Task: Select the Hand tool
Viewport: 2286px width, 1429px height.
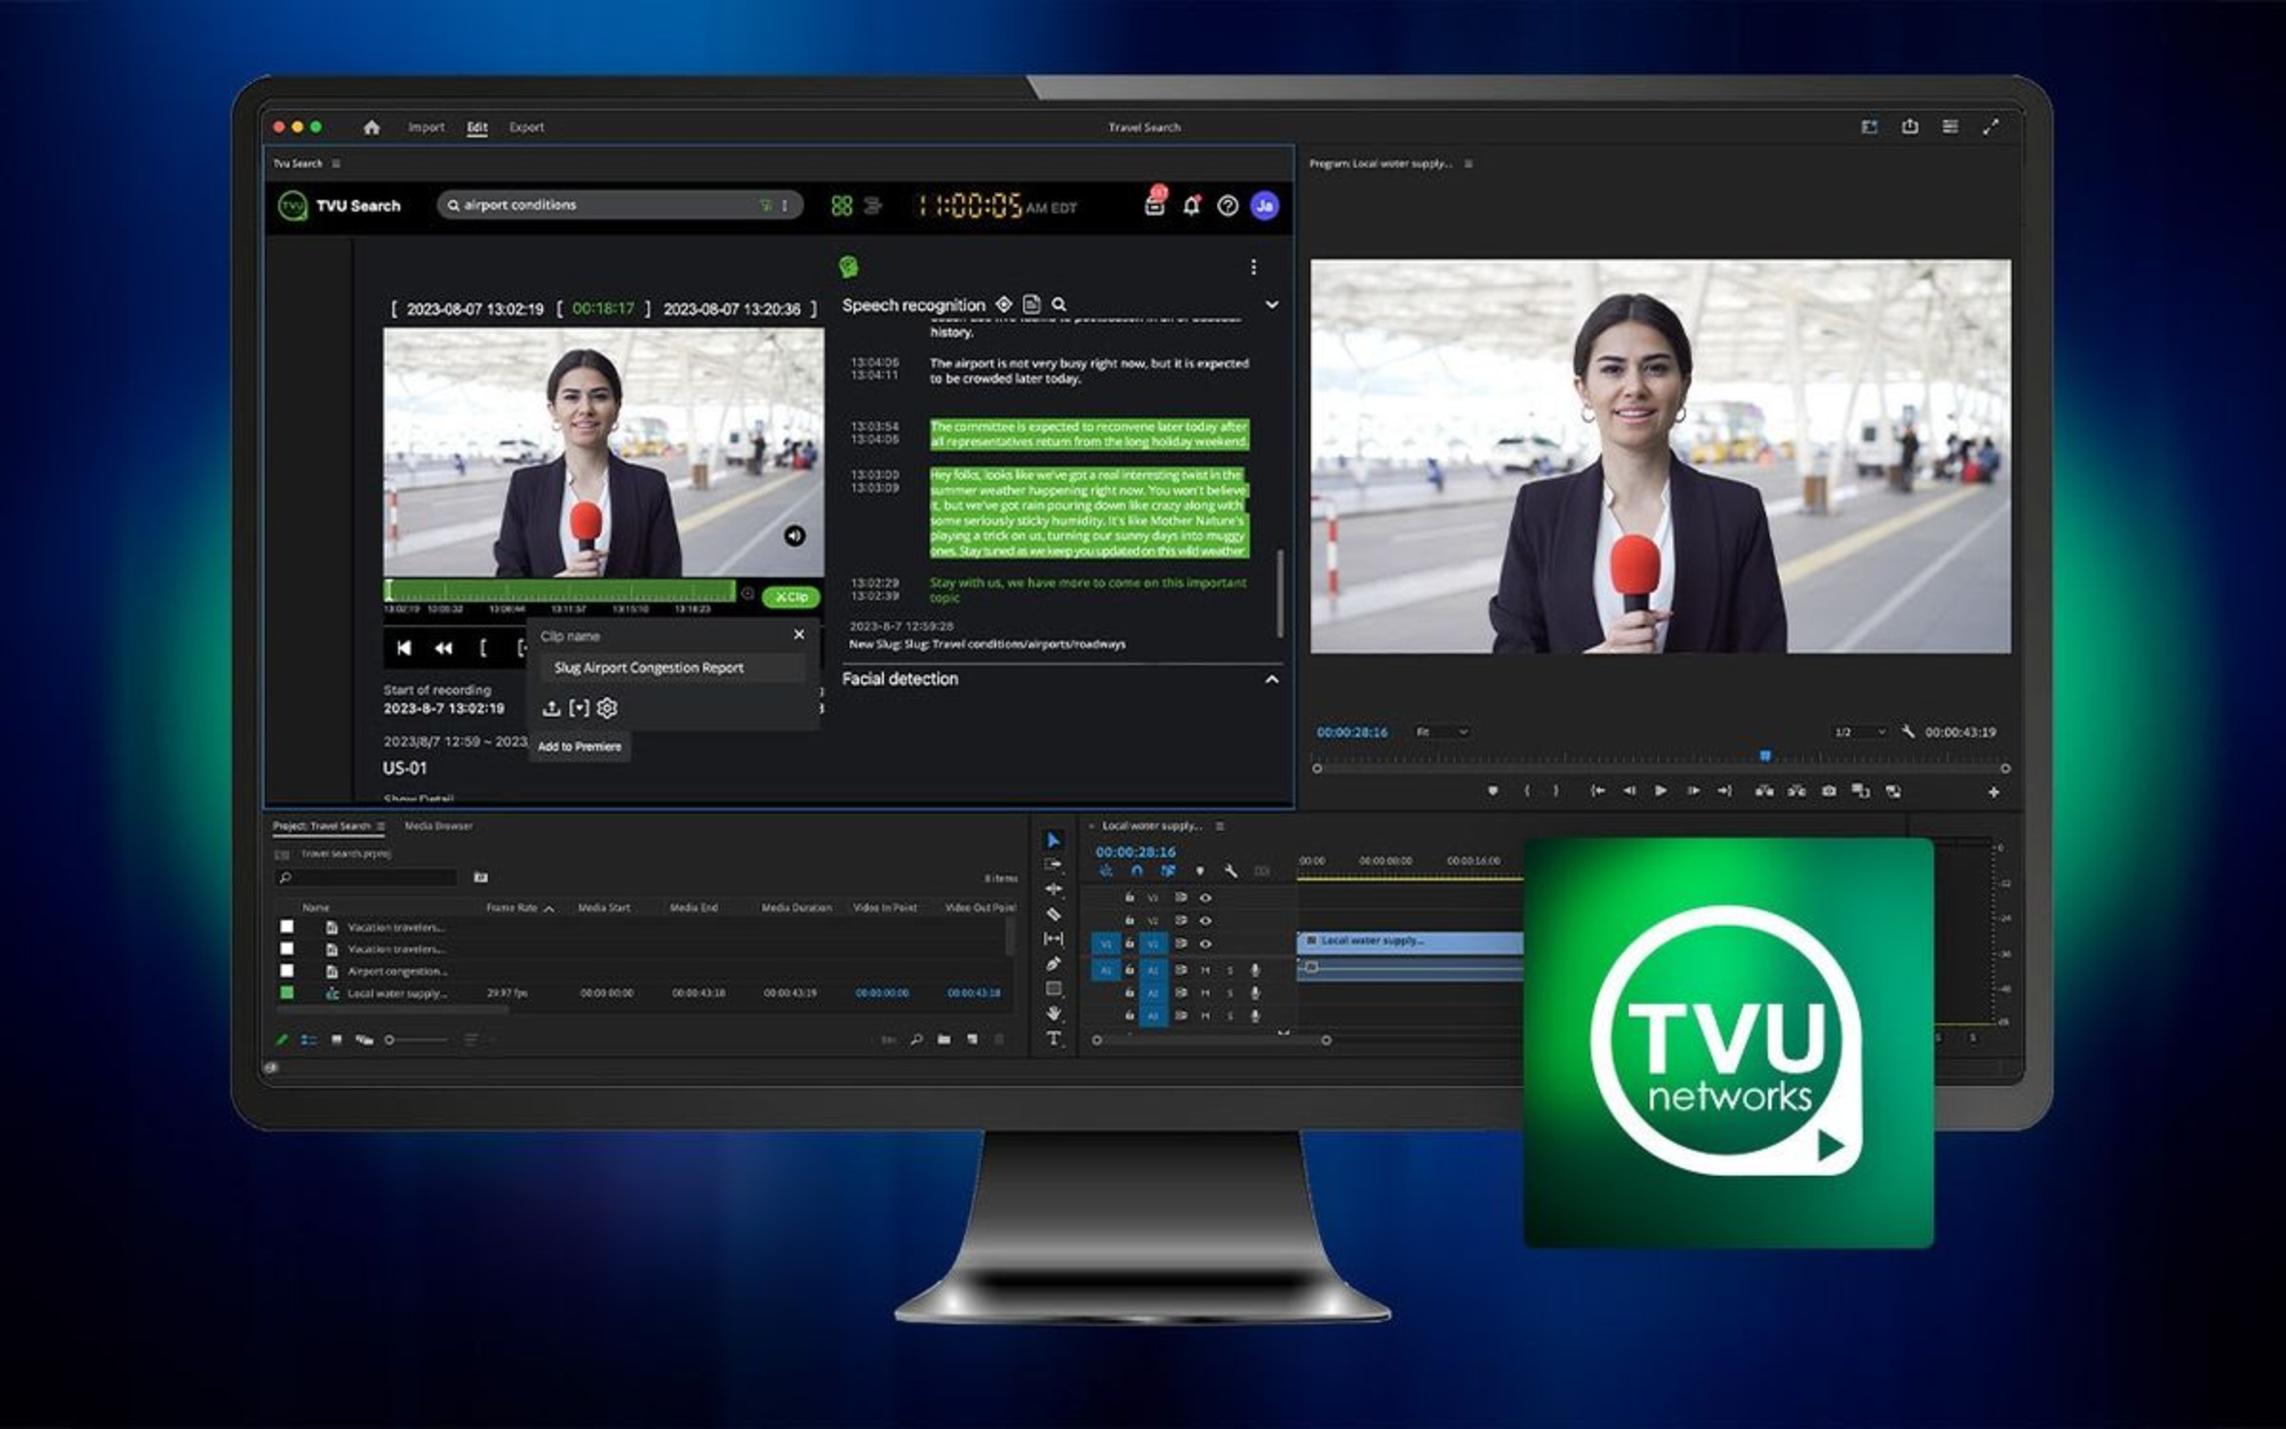Action: (x=1053, y=1014)
